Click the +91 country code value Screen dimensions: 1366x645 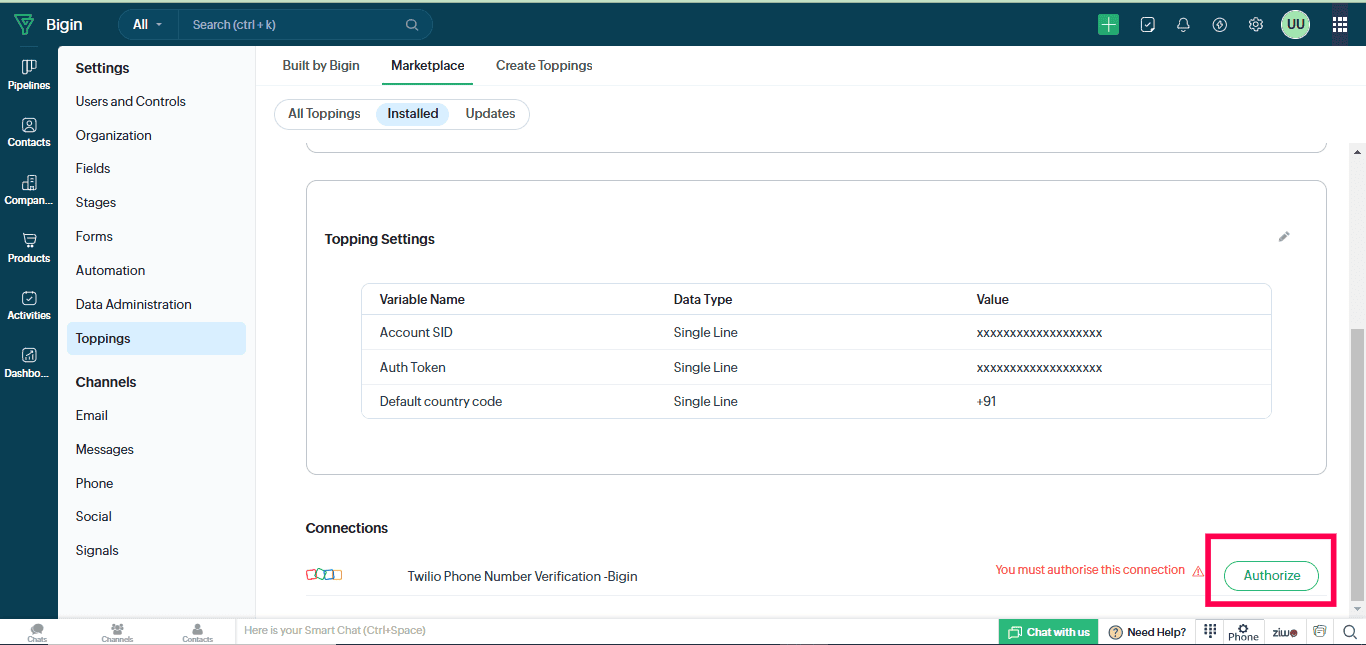pos(986,401)
